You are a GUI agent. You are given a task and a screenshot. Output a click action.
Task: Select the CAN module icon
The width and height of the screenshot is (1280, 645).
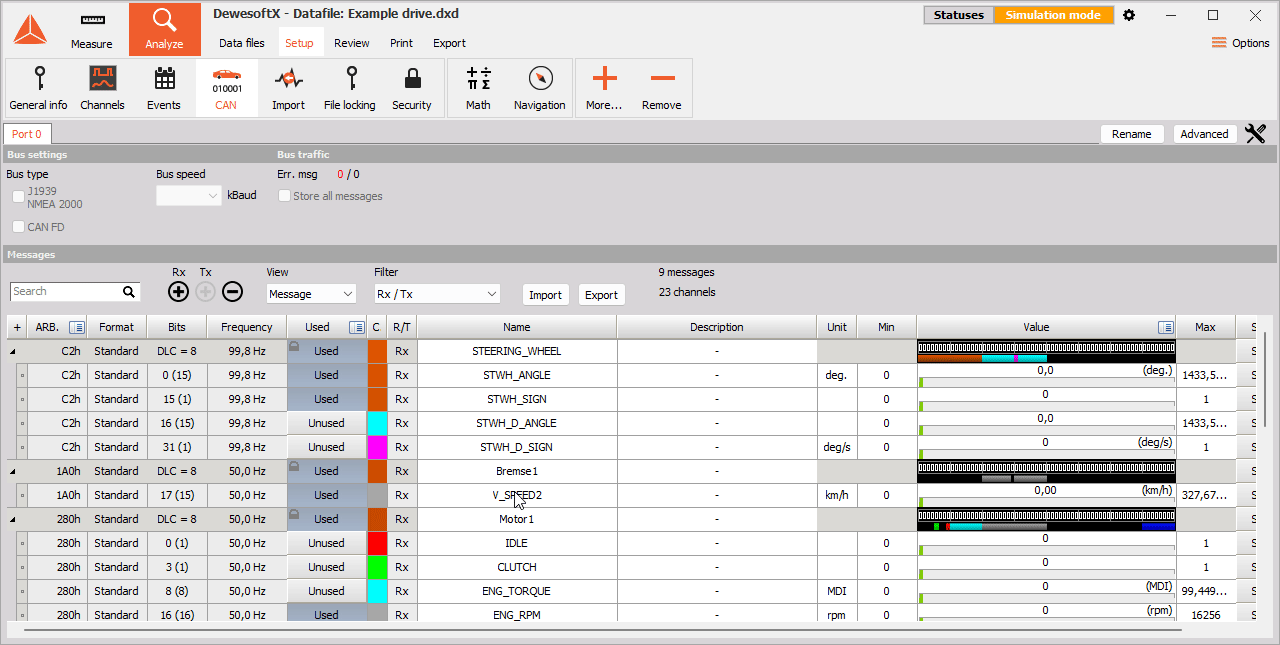[226, 88]
